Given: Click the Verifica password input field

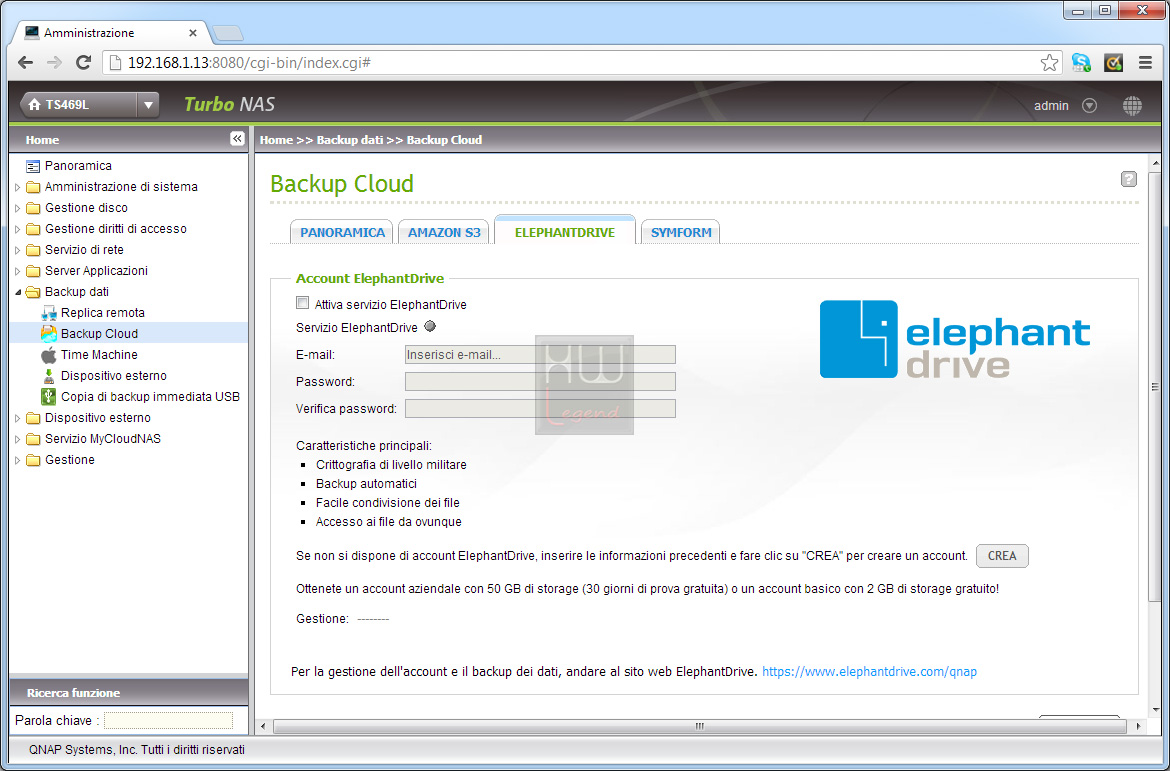Looking at the screenshot, I should pos(540,408).
